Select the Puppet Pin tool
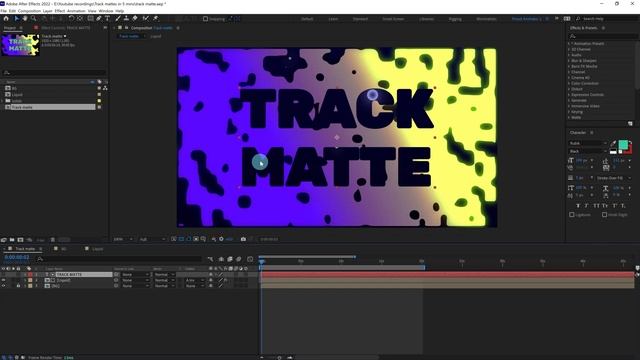This screenshot has height=360, width=640. [156, 18]
